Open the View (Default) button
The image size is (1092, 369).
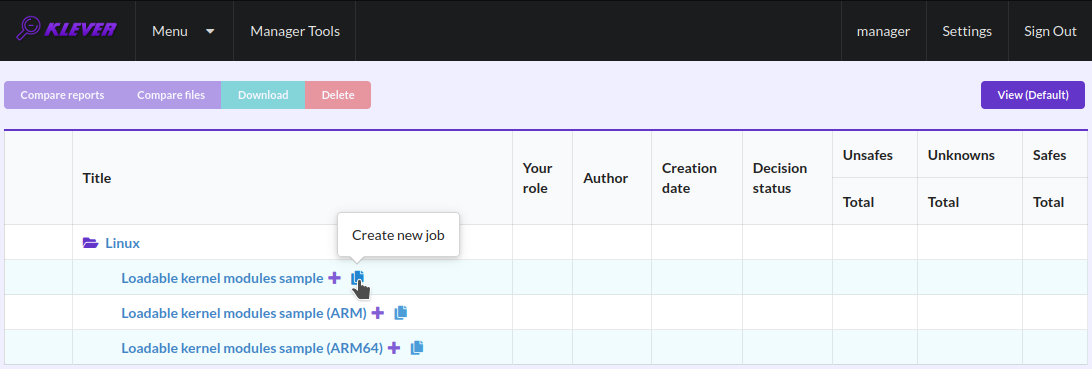[x=1033, y=95]
